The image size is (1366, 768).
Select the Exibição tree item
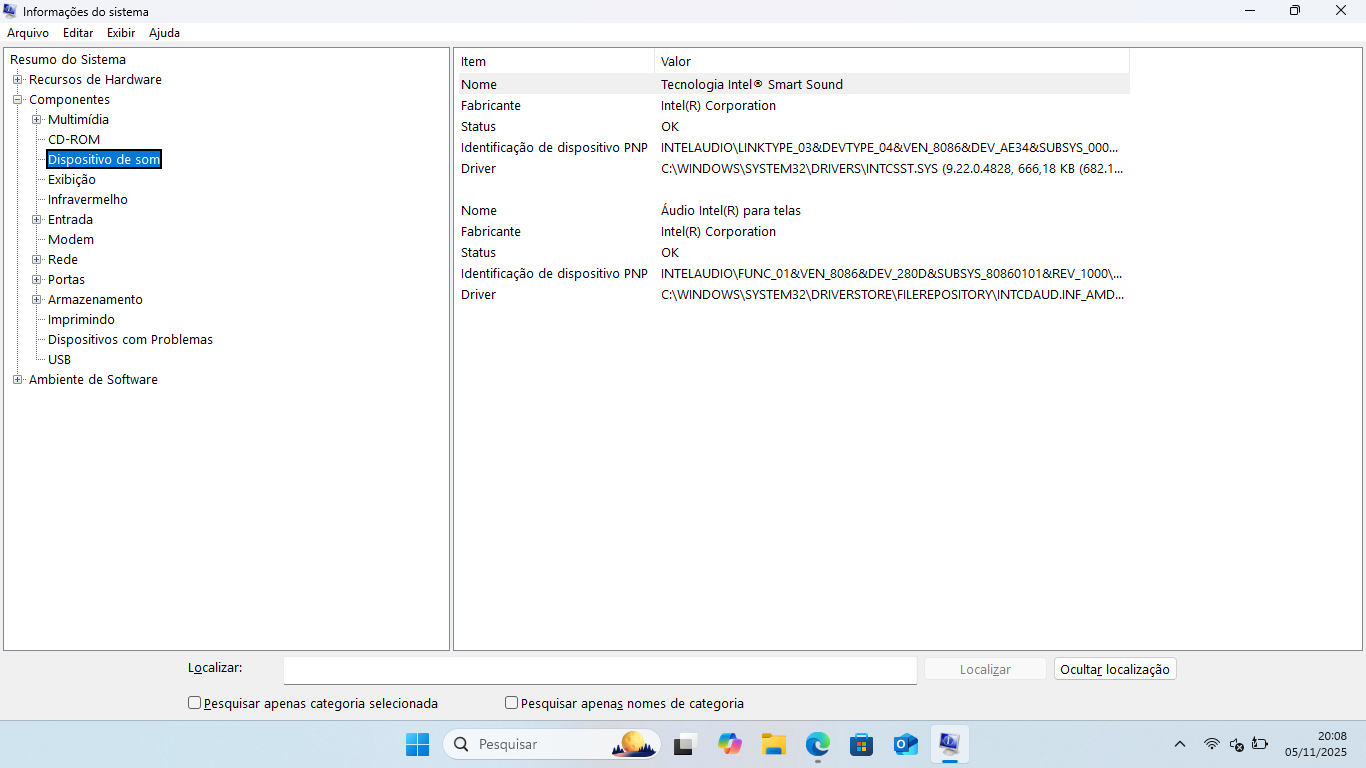[72, 180]
